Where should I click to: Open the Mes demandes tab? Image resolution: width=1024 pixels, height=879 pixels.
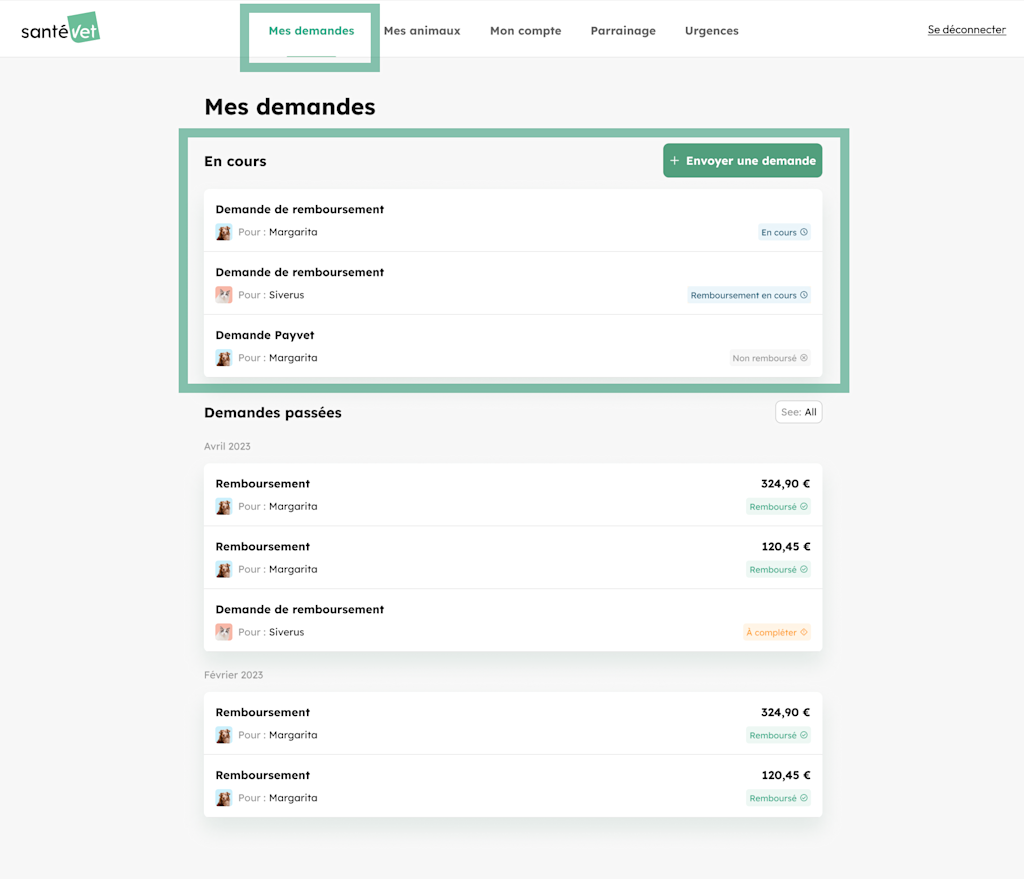pos(311,31)
